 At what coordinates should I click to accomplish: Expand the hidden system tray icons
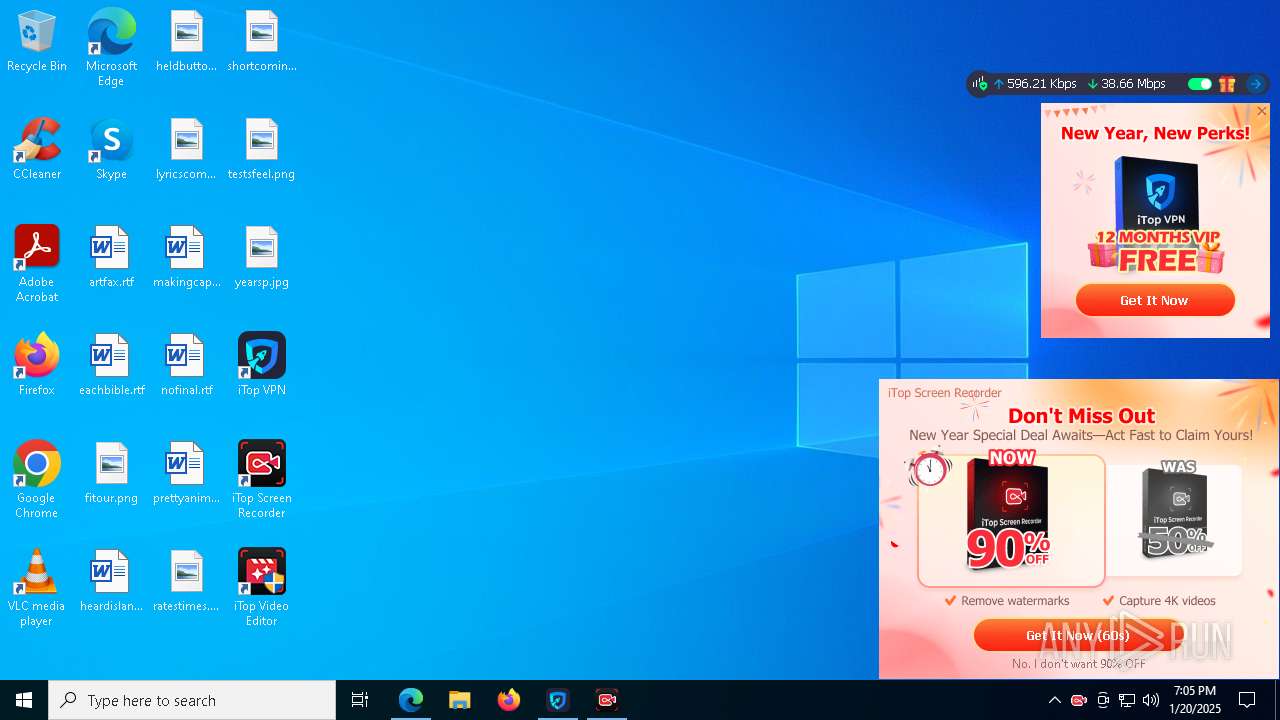pyautogui.click(x=1054, y=700)
